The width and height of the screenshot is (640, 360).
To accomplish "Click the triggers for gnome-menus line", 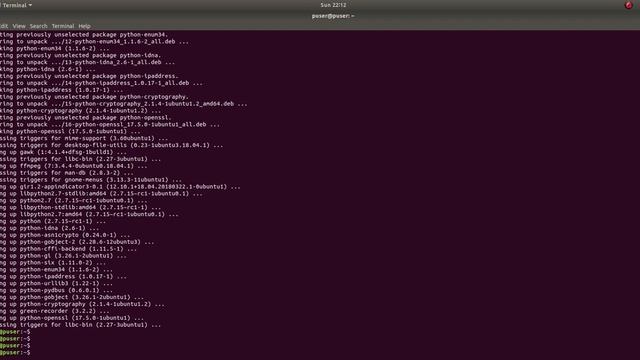I will point(91,180).
